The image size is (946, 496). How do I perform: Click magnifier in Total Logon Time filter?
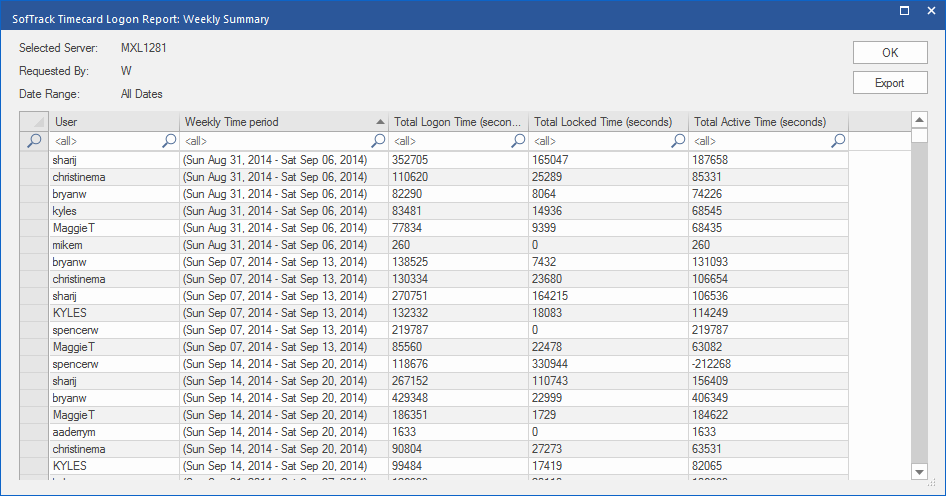pyautogui.click(x=519, y=141)
